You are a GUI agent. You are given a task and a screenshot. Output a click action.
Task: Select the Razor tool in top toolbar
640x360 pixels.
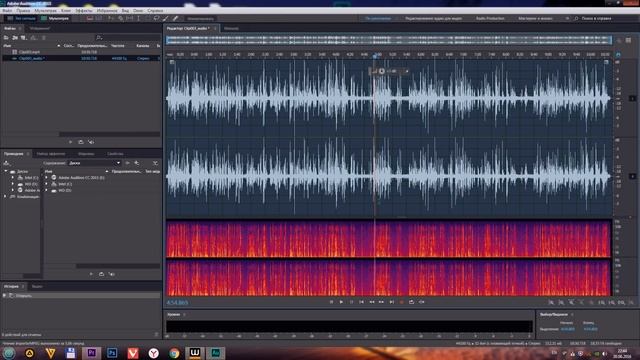(120, 18)
